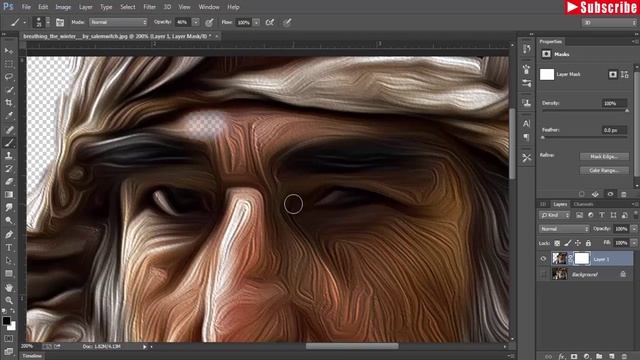This screenshot has height=360, width=640.
Task: Select the Eraser tool
Action: click(x=9, y=182)
